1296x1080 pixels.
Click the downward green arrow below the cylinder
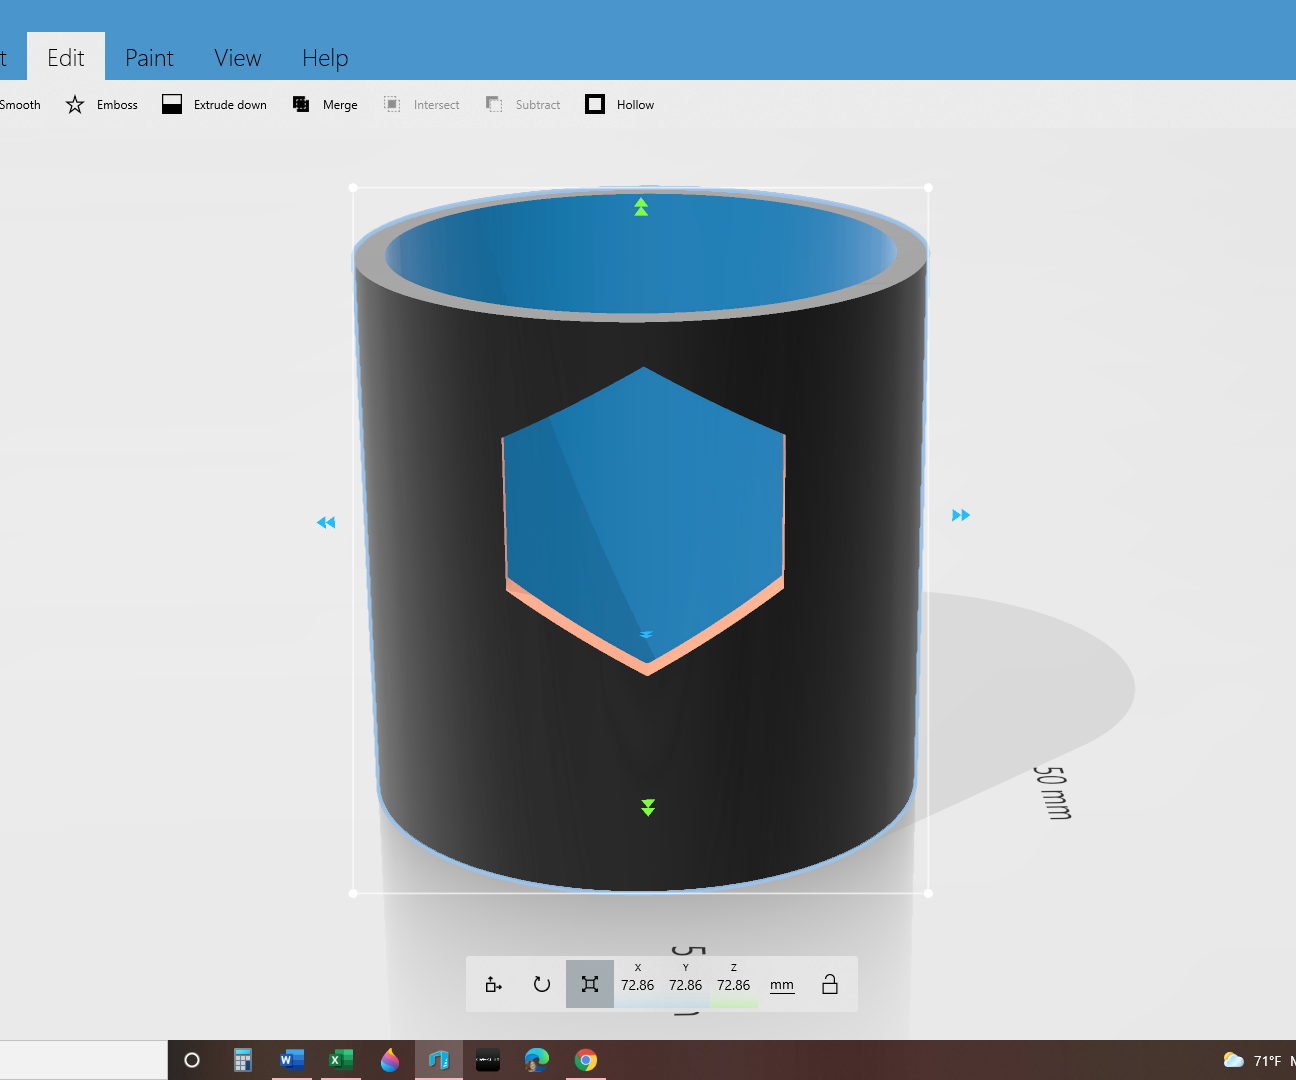click(x=647, y=807)
